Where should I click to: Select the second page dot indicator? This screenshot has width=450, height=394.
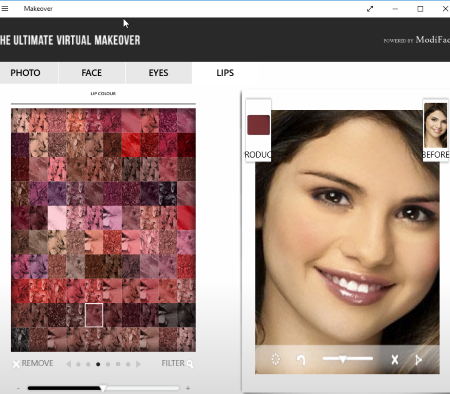[x=88, y=364]
